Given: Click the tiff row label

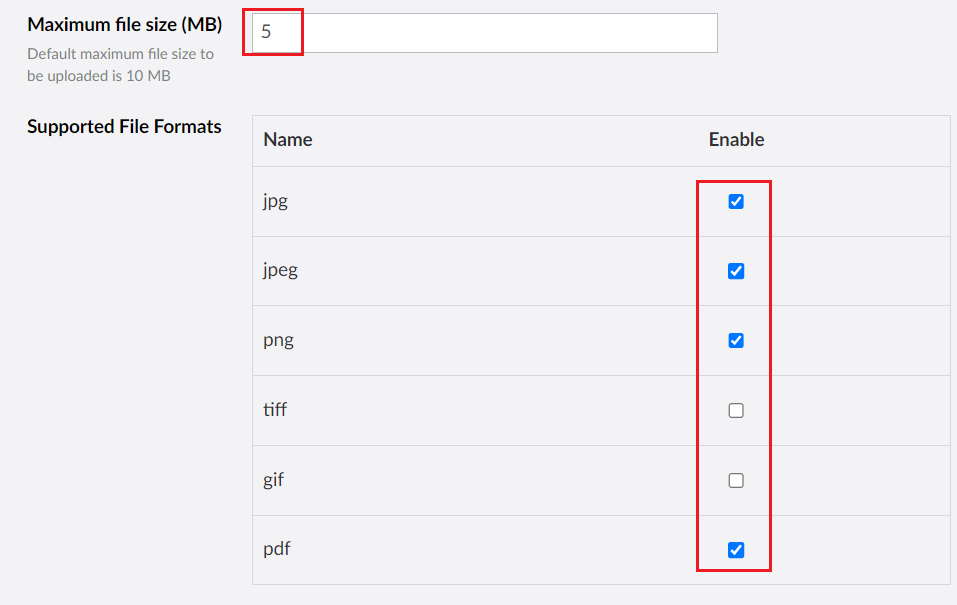Looking at the screenshot, I should (x=276, y=410).
